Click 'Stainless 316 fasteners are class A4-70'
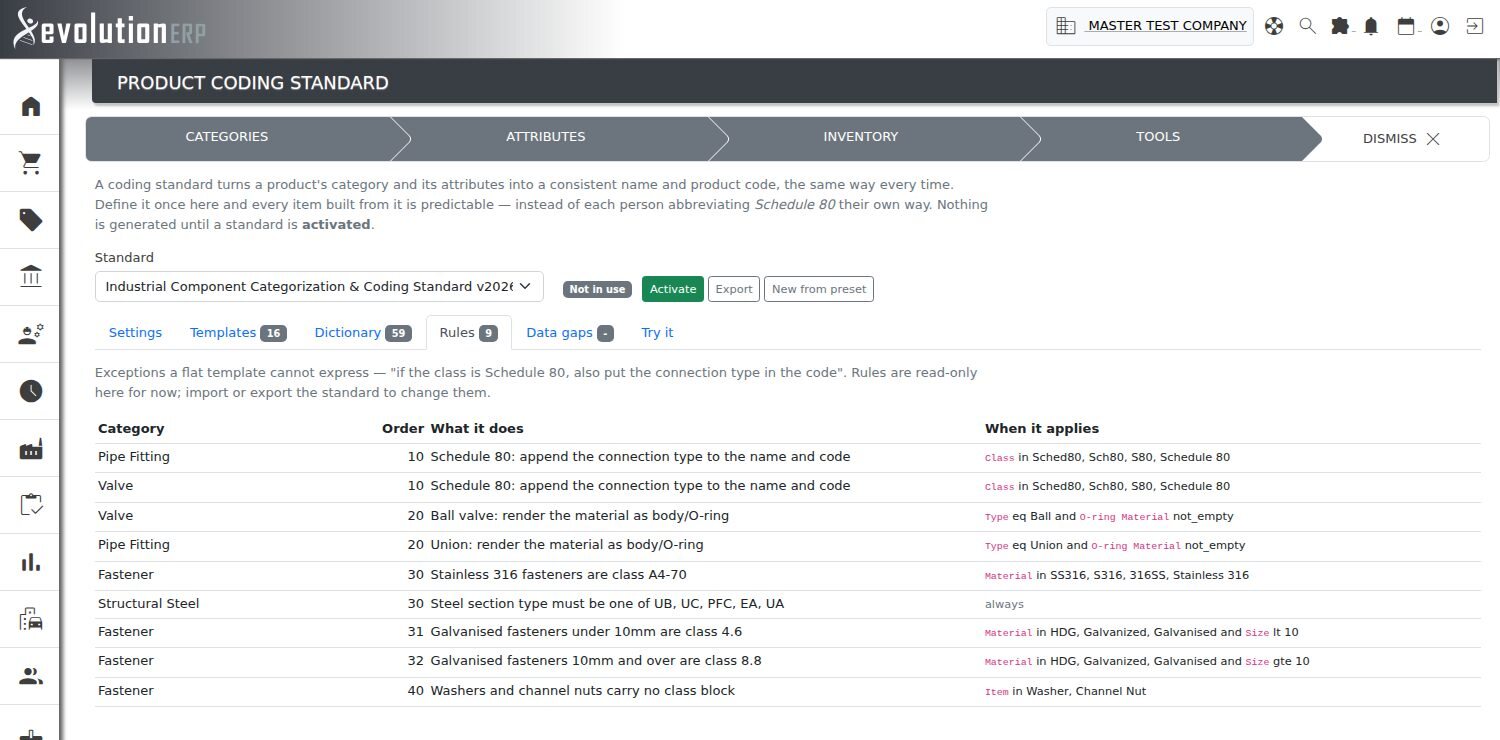The image size is (1500, 740). 558,575
